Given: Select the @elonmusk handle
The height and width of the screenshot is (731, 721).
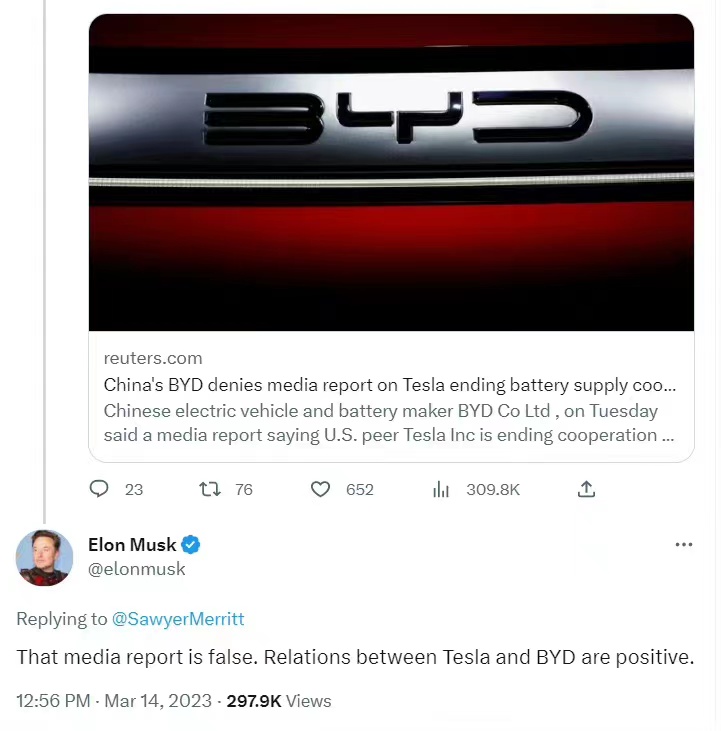Looking at the screenshot, I should click(136, 569).
